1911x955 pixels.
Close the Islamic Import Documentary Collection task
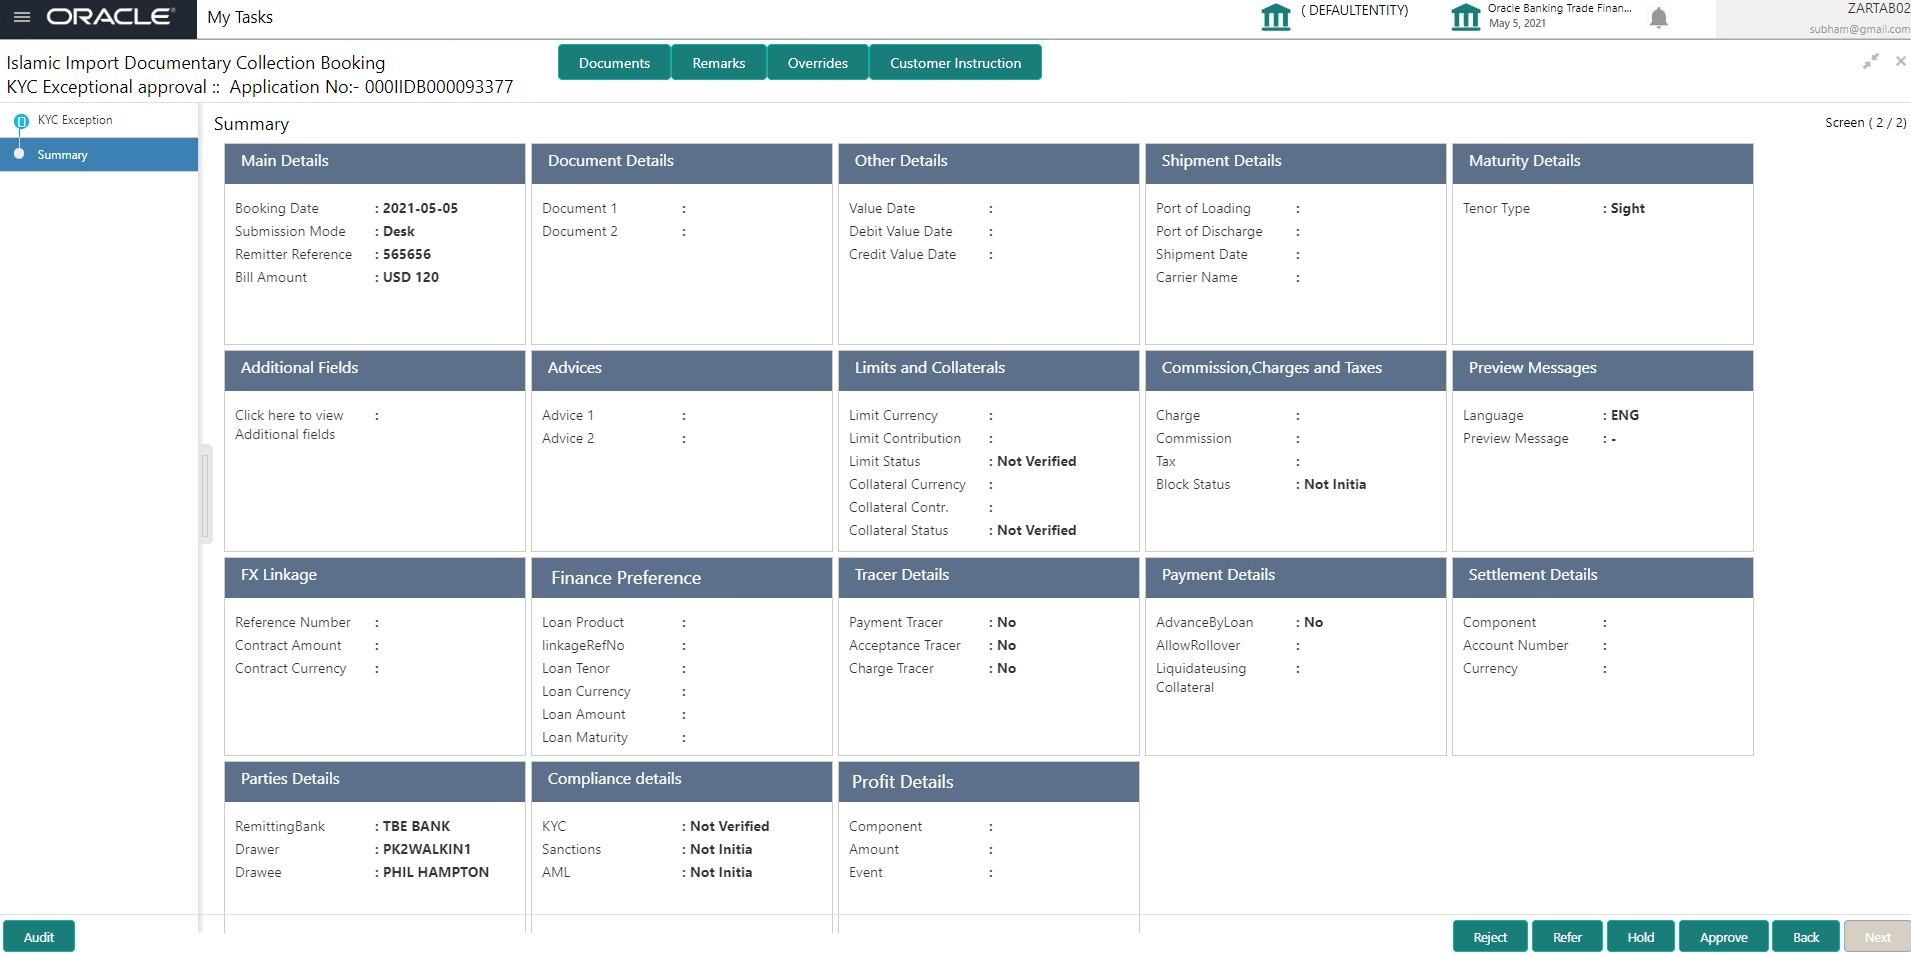click(x=1900, y=61)
